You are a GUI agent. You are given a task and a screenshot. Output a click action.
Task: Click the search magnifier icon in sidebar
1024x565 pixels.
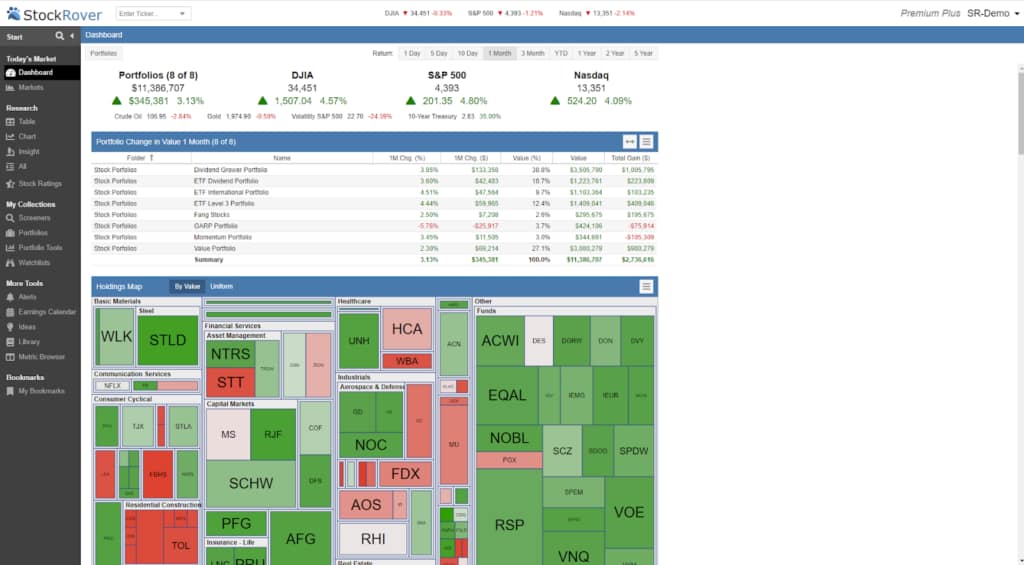[x=59, y=37]
